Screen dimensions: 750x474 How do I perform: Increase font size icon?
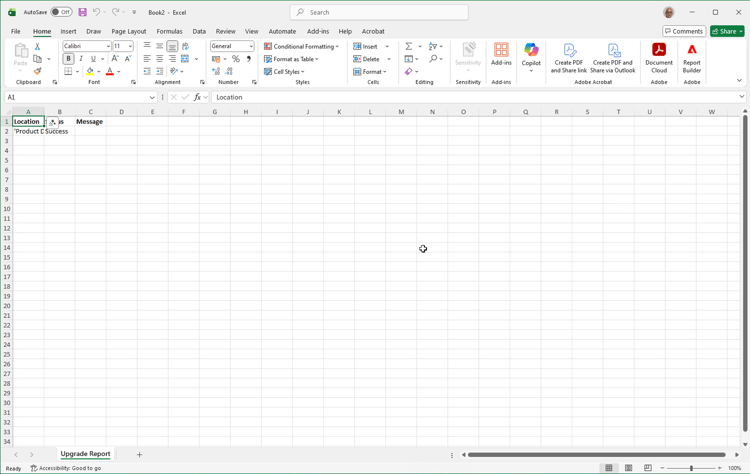click(x=115, y=59)
